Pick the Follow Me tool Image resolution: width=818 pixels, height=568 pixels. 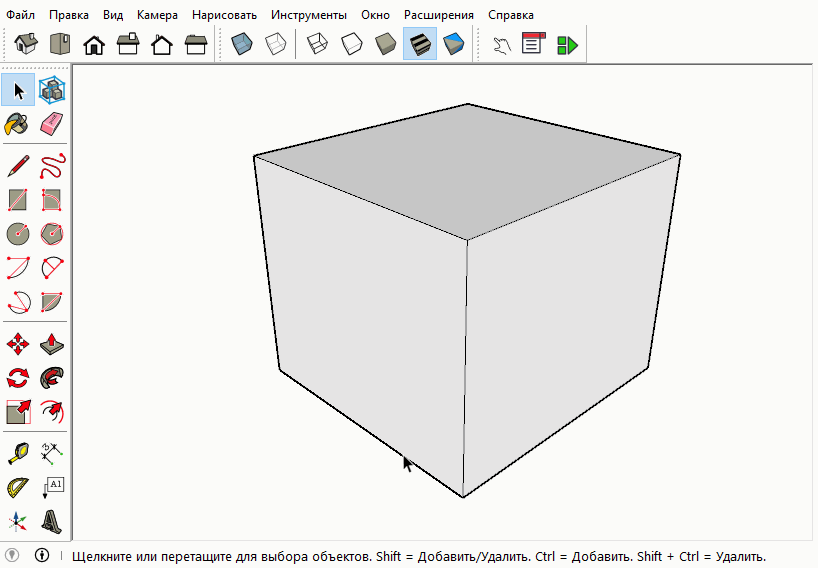52,378
